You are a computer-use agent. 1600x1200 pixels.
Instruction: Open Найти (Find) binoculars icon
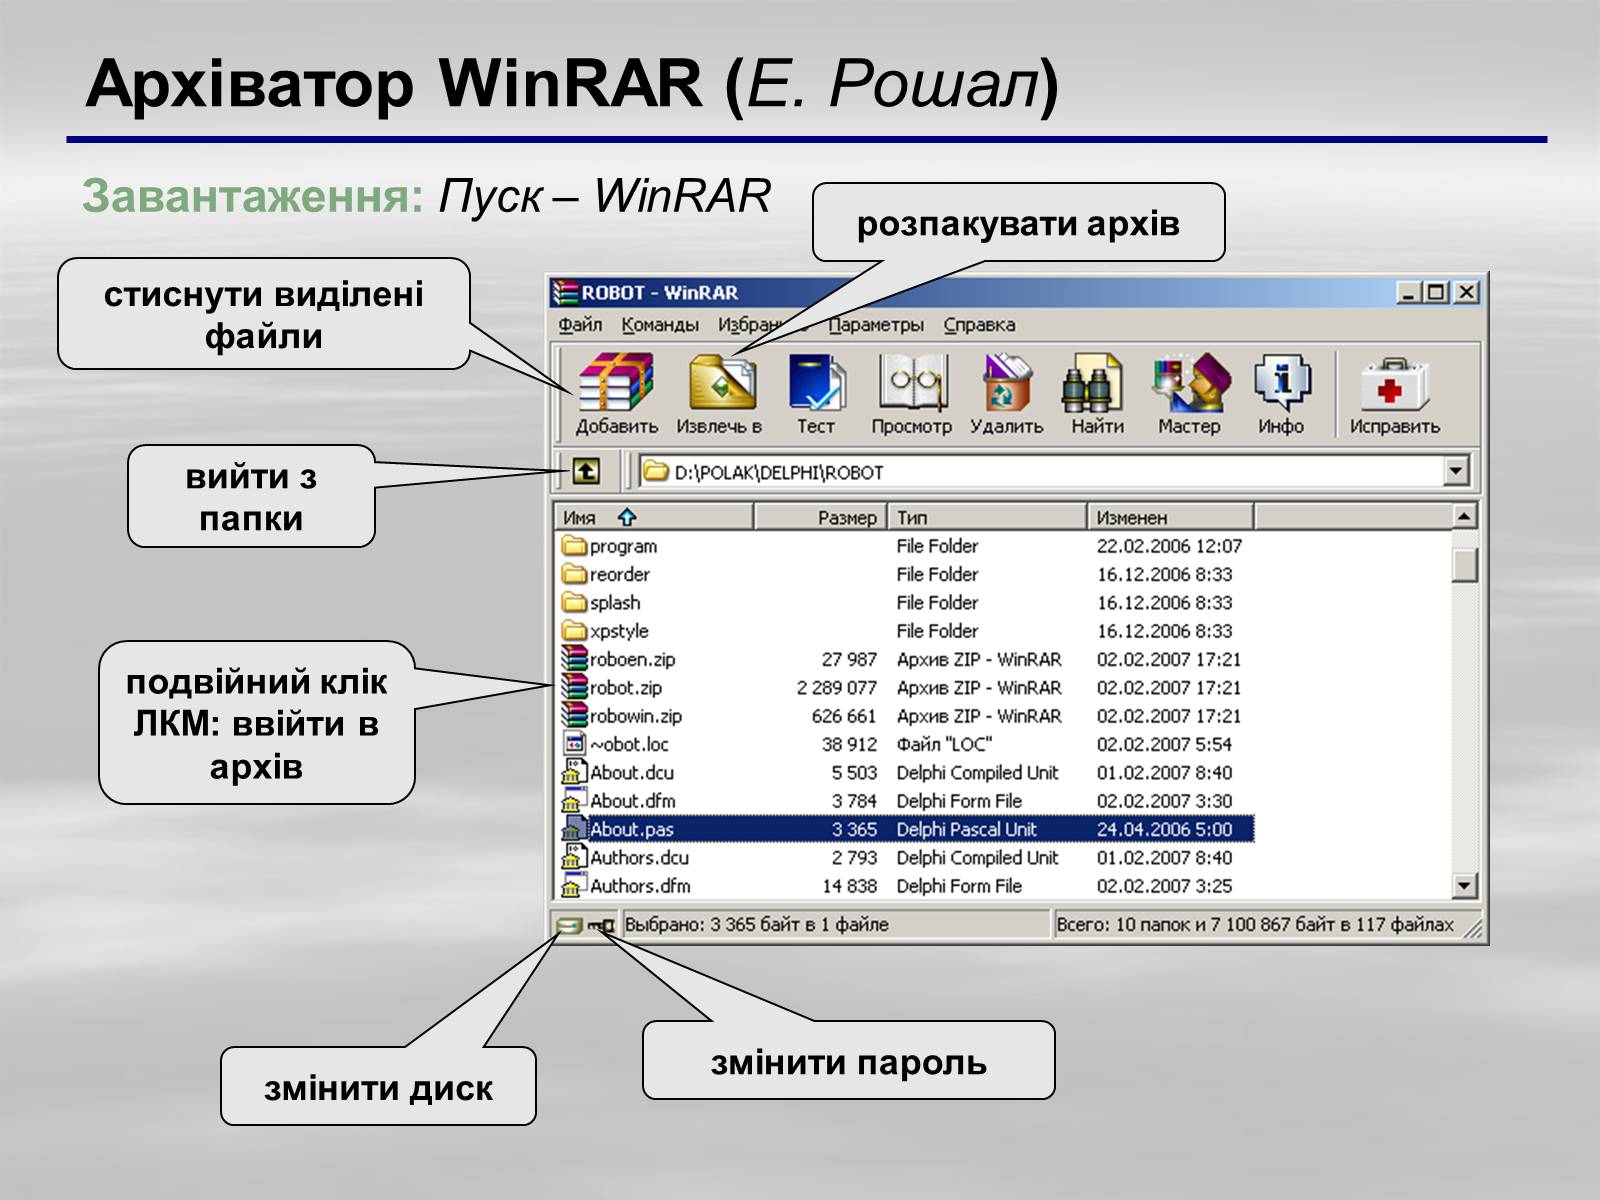1092,382
